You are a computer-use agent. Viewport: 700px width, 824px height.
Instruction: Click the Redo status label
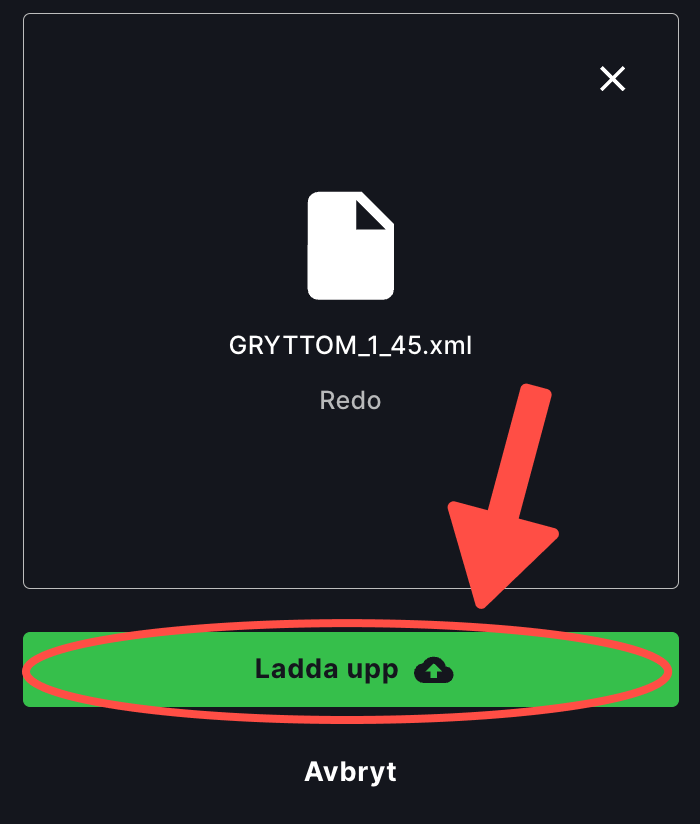point(351,400)
